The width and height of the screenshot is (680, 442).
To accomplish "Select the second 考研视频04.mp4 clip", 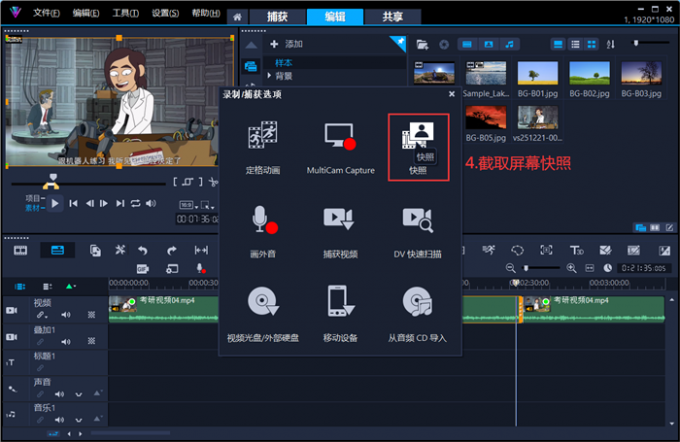I will pos(594,309).
